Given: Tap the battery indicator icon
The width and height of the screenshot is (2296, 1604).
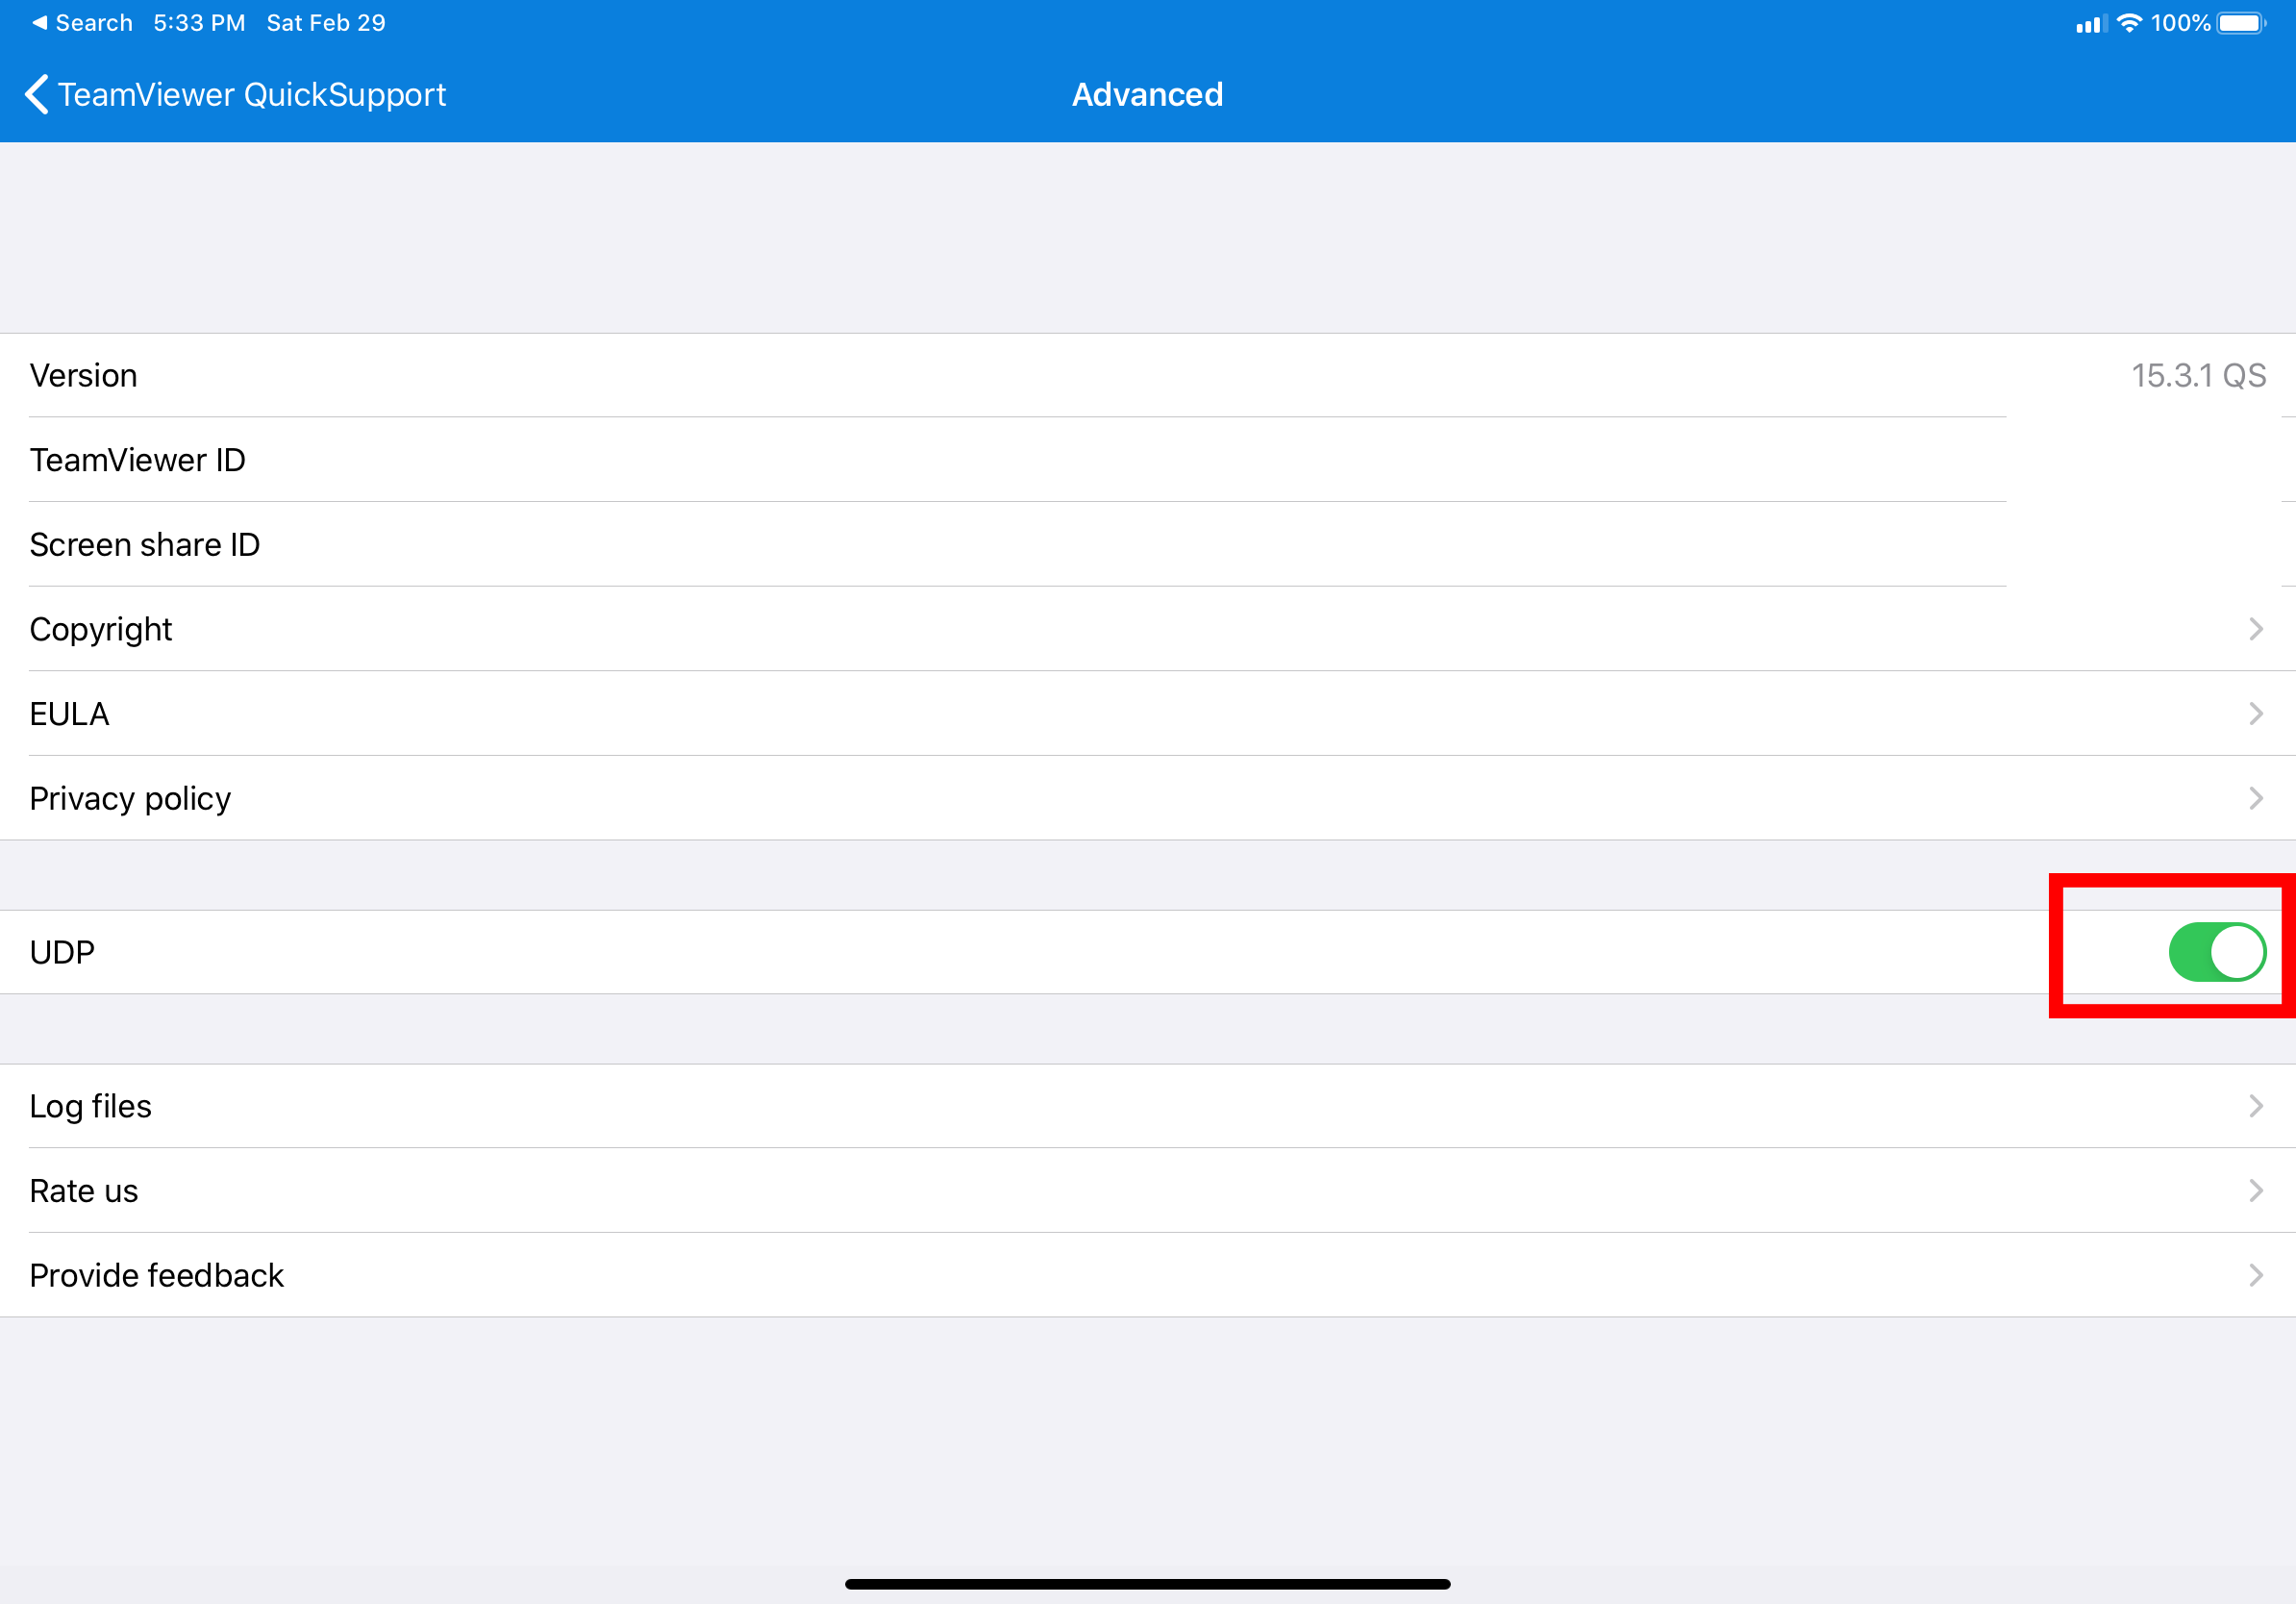Looking at the screenshot, I should tap(2241, 23).
